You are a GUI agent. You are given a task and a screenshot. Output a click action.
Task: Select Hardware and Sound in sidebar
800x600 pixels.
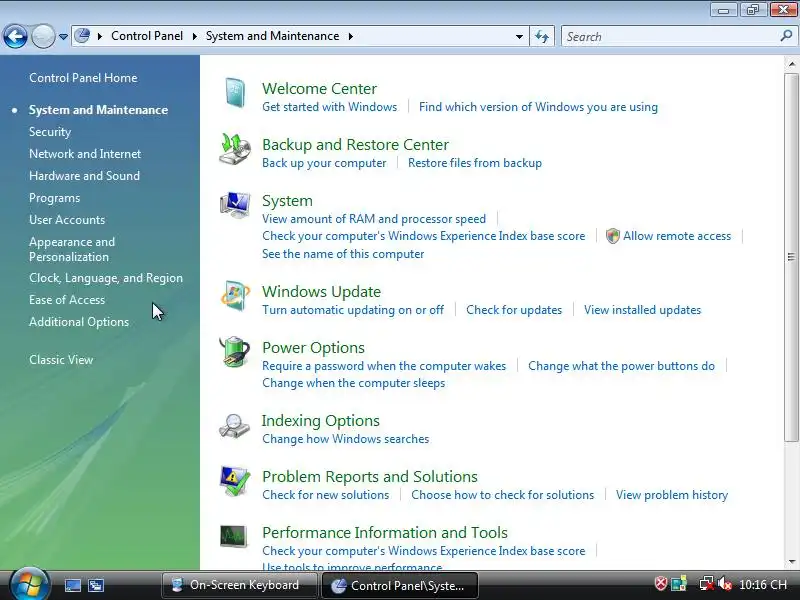click(x=84, y=176)
